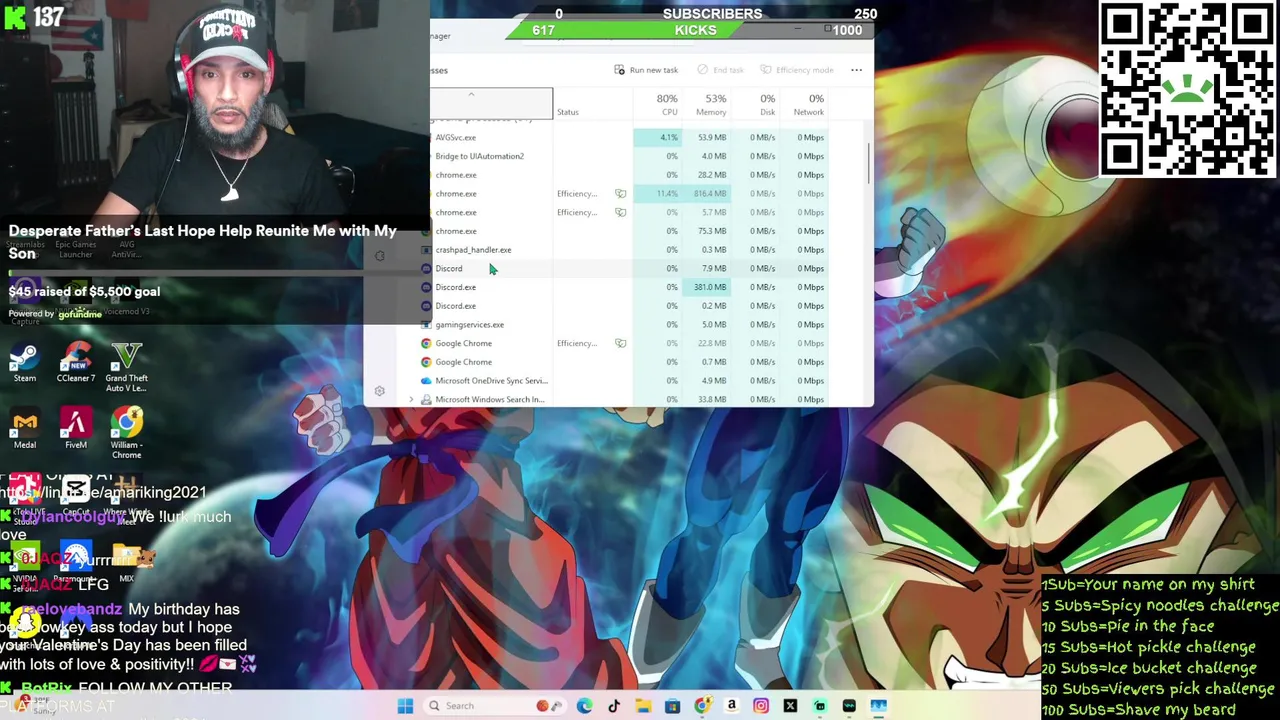This screenshot has width=1280, height=720.
Task: Click the Task Manager vertical scrollbar
Action: click(869, 164)
